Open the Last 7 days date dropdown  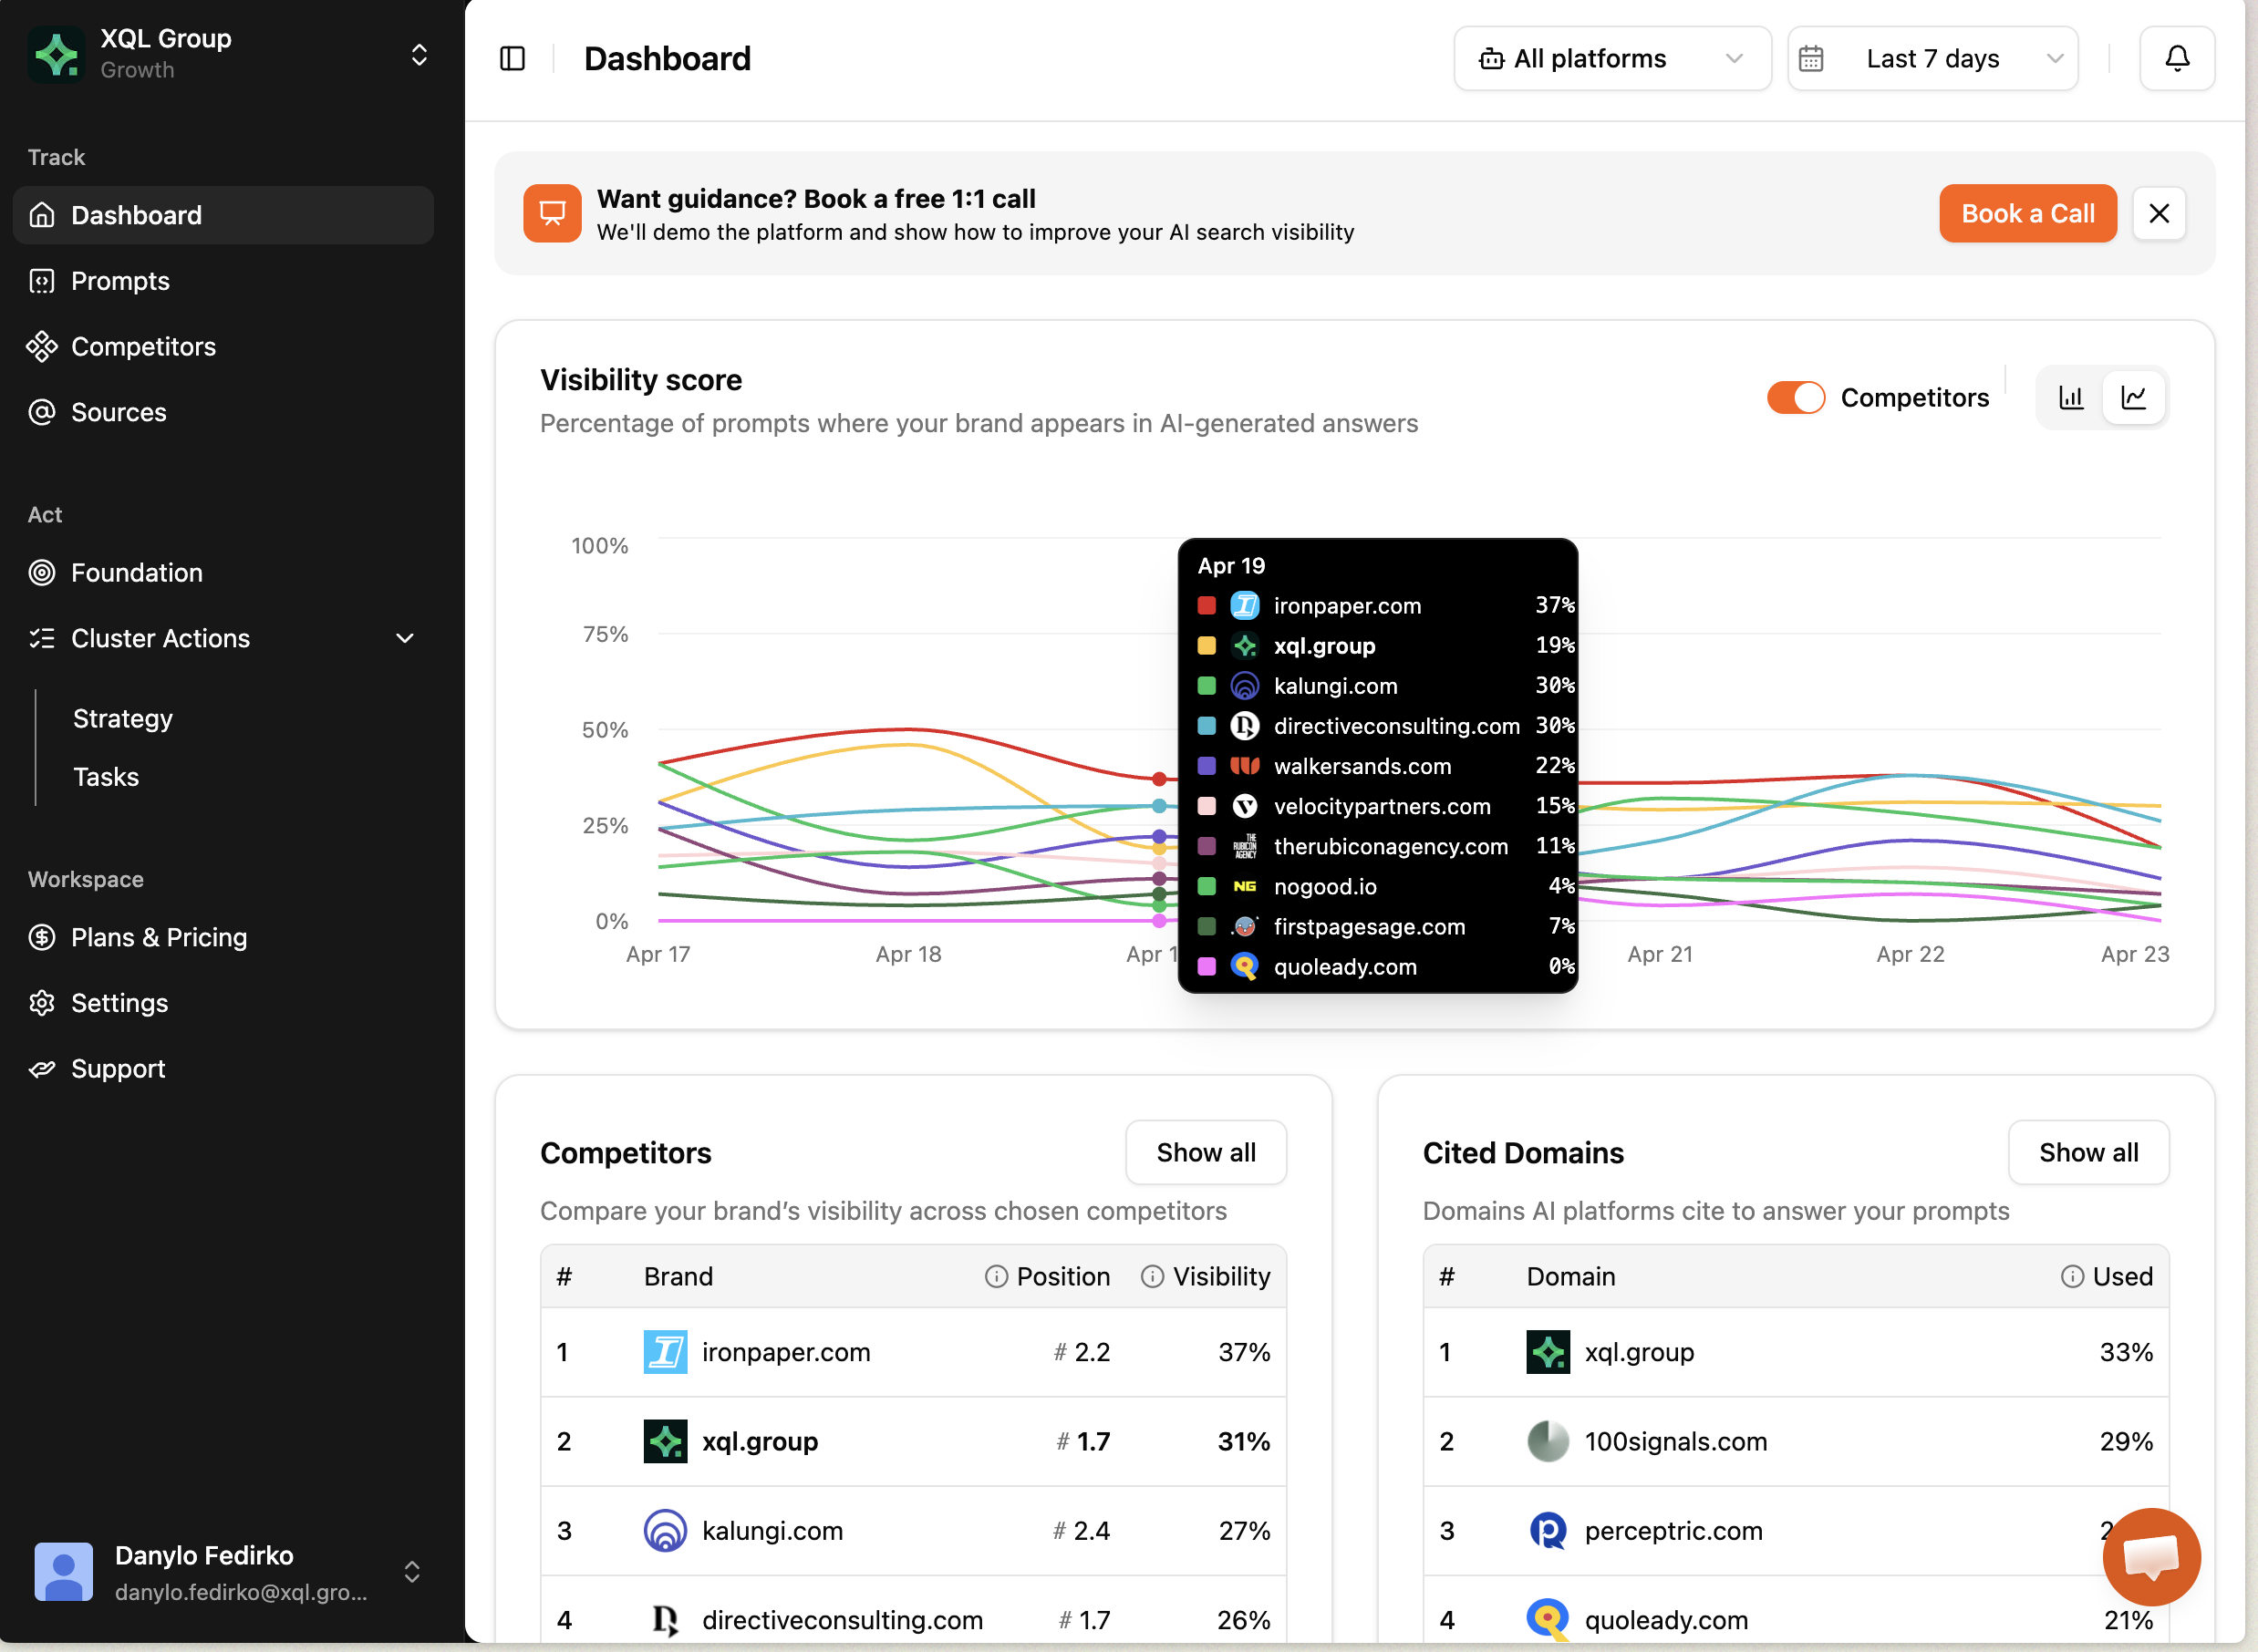(x=1932, y=59)
